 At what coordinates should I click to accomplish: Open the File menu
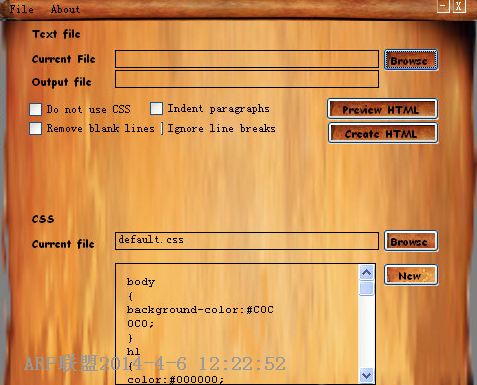(x=22, y=9)
